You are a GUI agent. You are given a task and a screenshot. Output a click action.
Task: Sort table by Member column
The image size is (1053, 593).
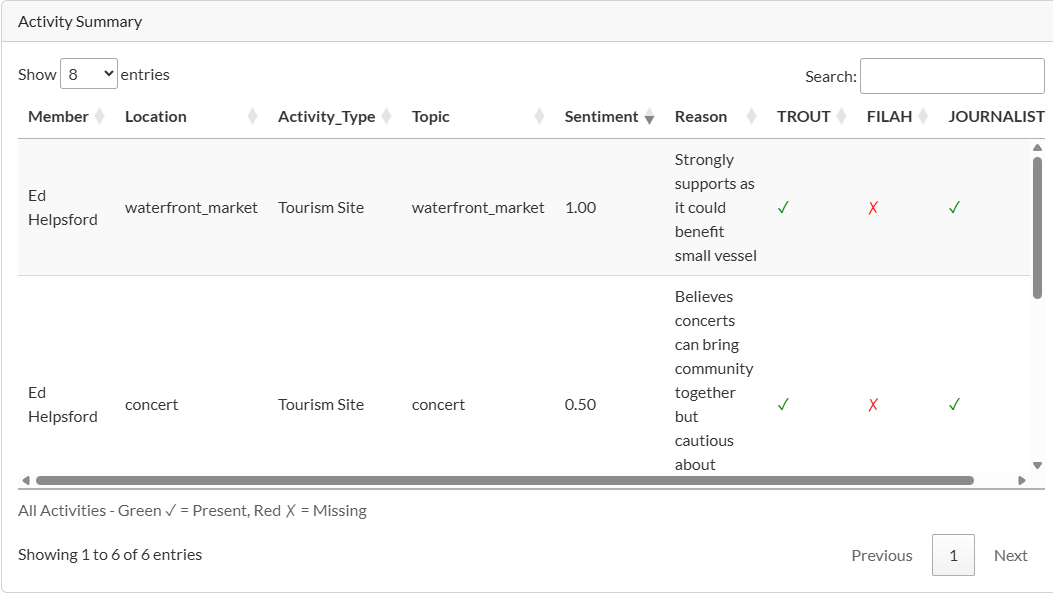click(x=58, y=117)
